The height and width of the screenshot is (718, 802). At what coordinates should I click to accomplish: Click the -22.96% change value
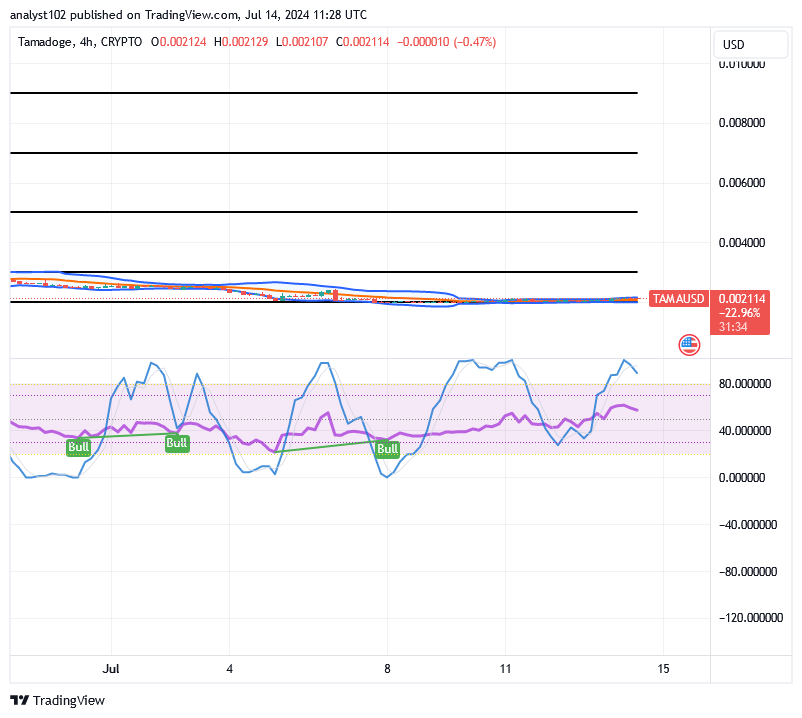point(740,312)
